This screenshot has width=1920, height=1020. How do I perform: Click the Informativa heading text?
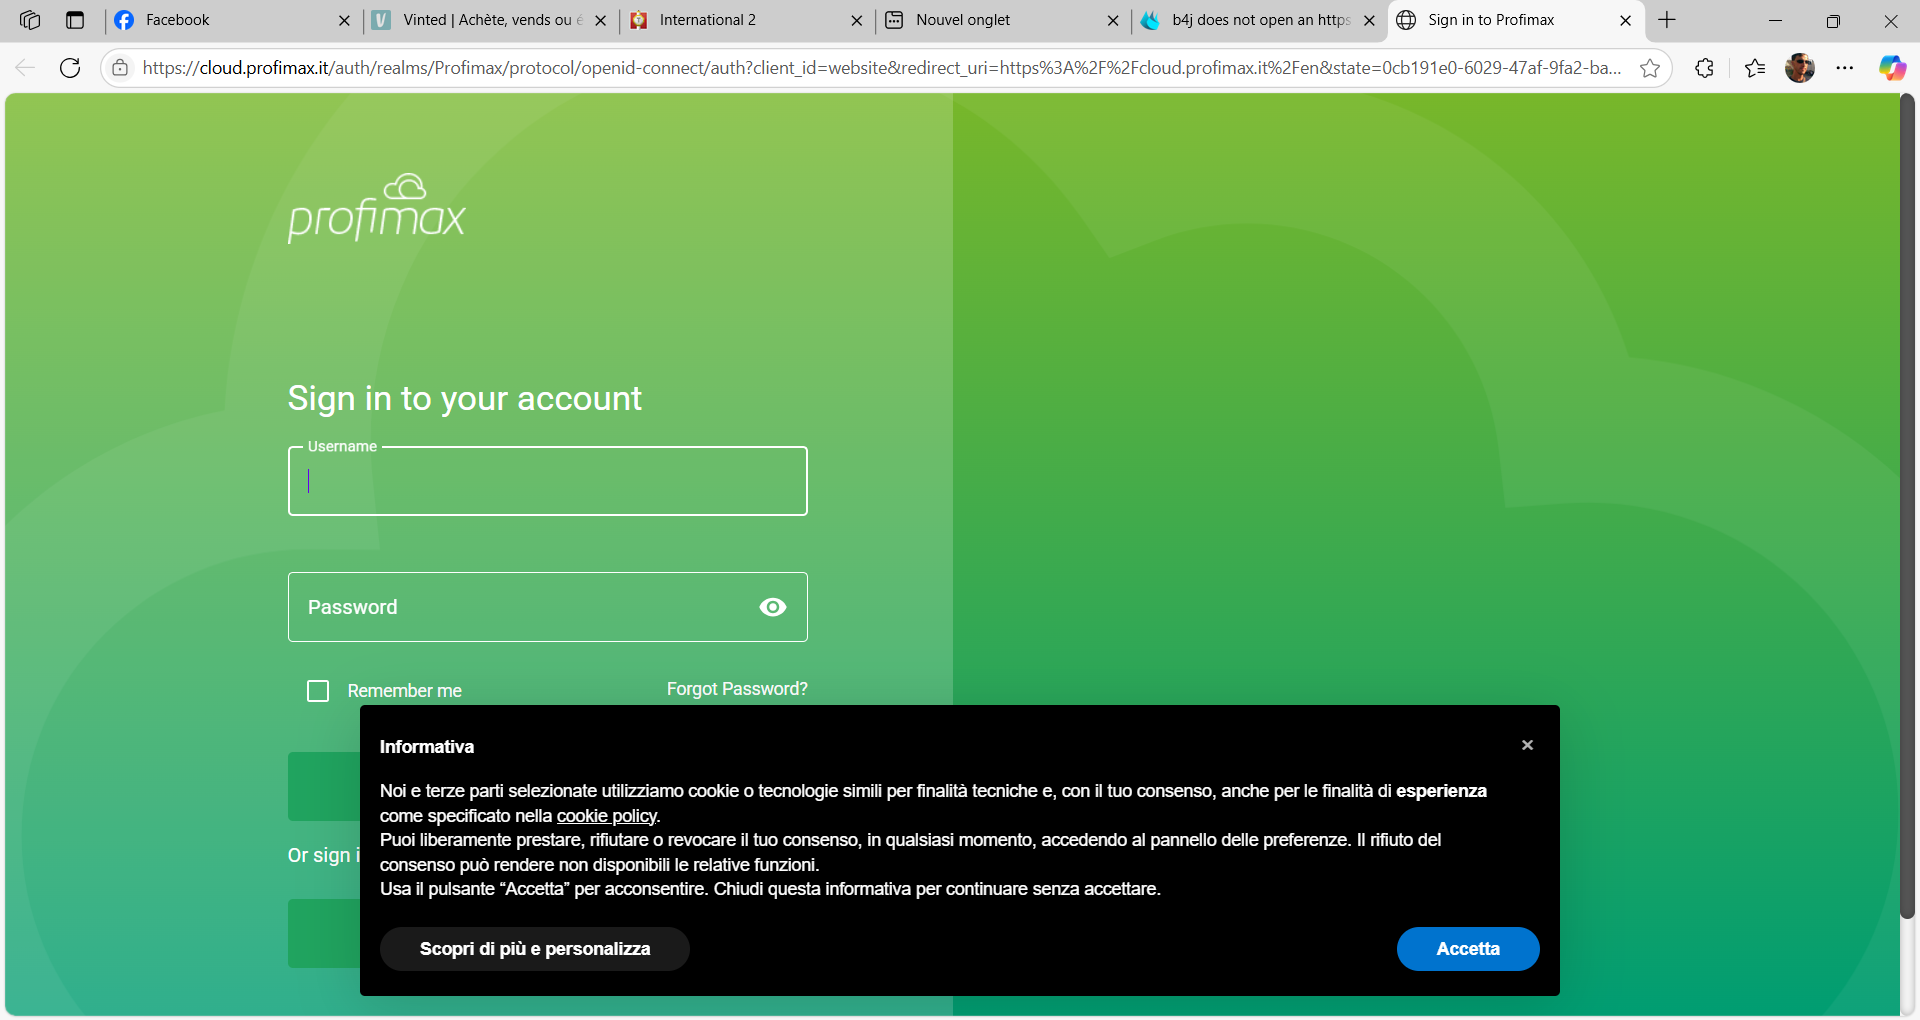pyautogui.click(x=427, y=747)
